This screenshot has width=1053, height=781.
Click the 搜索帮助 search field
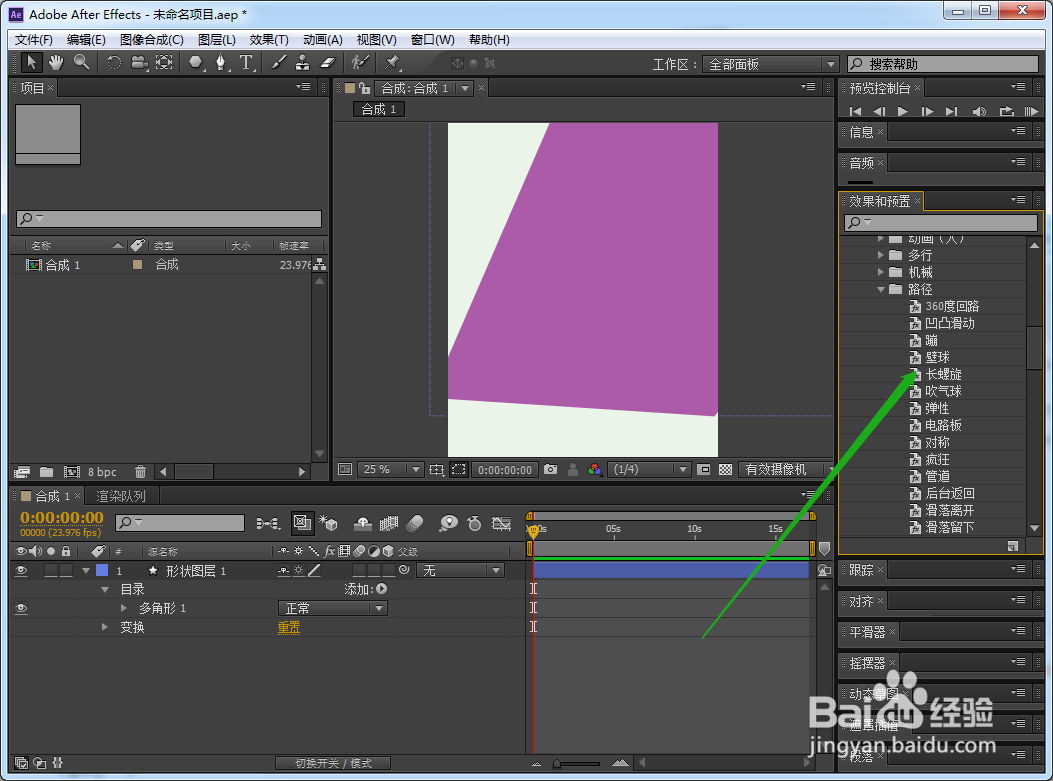(943, 64)
